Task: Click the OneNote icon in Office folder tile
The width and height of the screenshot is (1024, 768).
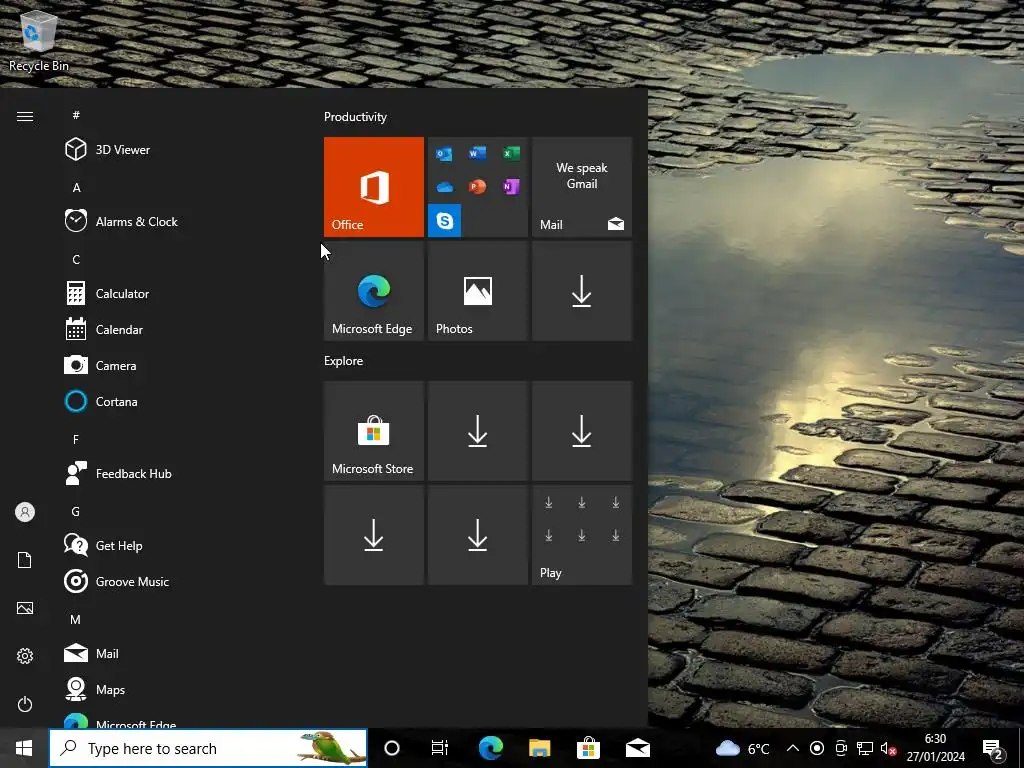Action: (x=511, y=187)
